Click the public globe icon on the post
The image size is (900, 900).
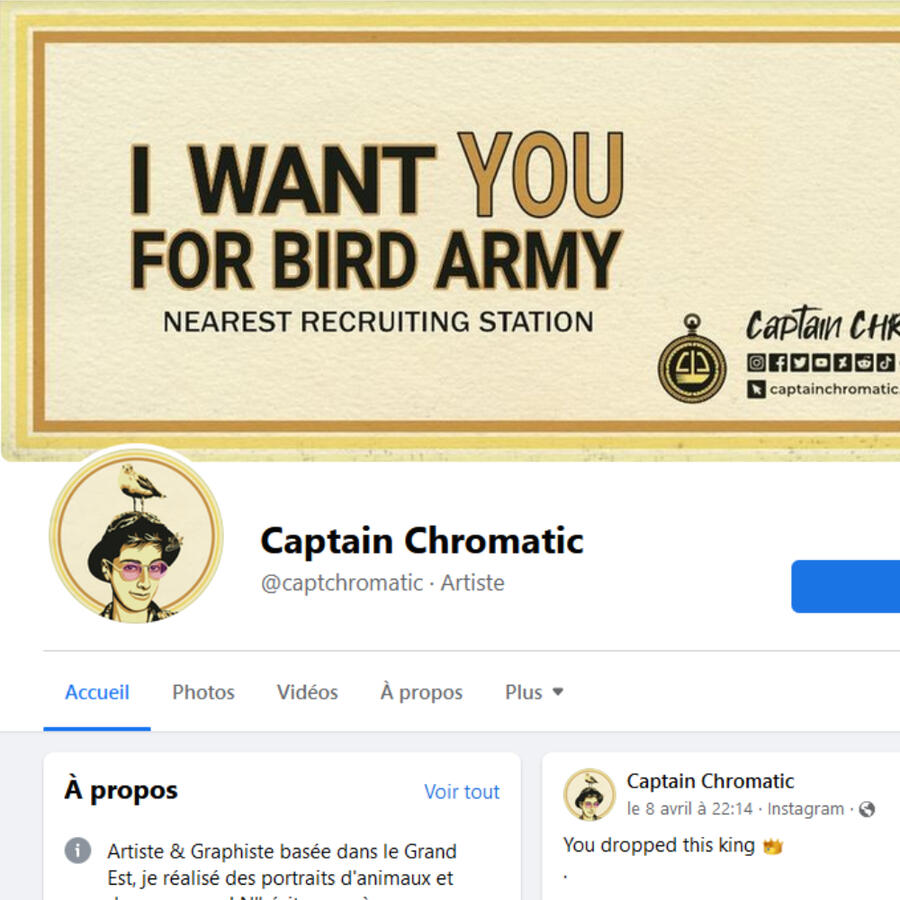(x=867, y=809)
